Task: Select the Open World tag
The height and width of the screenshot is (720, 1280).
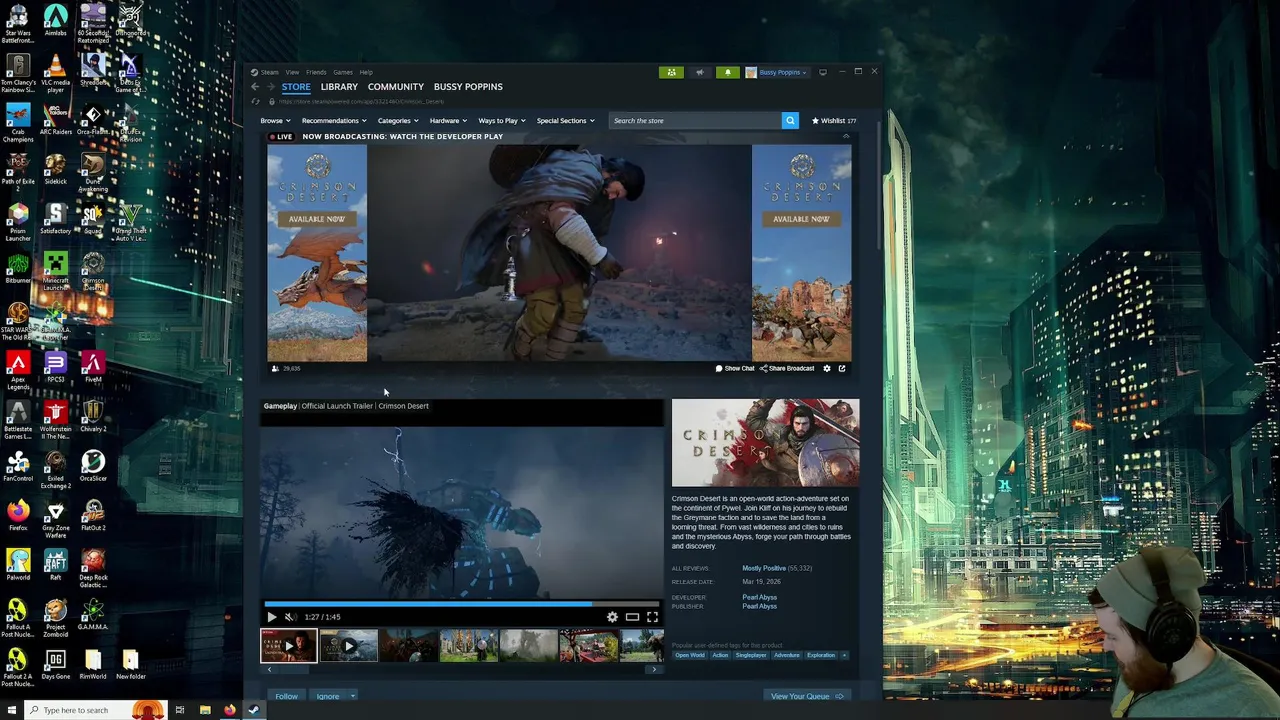Action: (x=689, y=655)
